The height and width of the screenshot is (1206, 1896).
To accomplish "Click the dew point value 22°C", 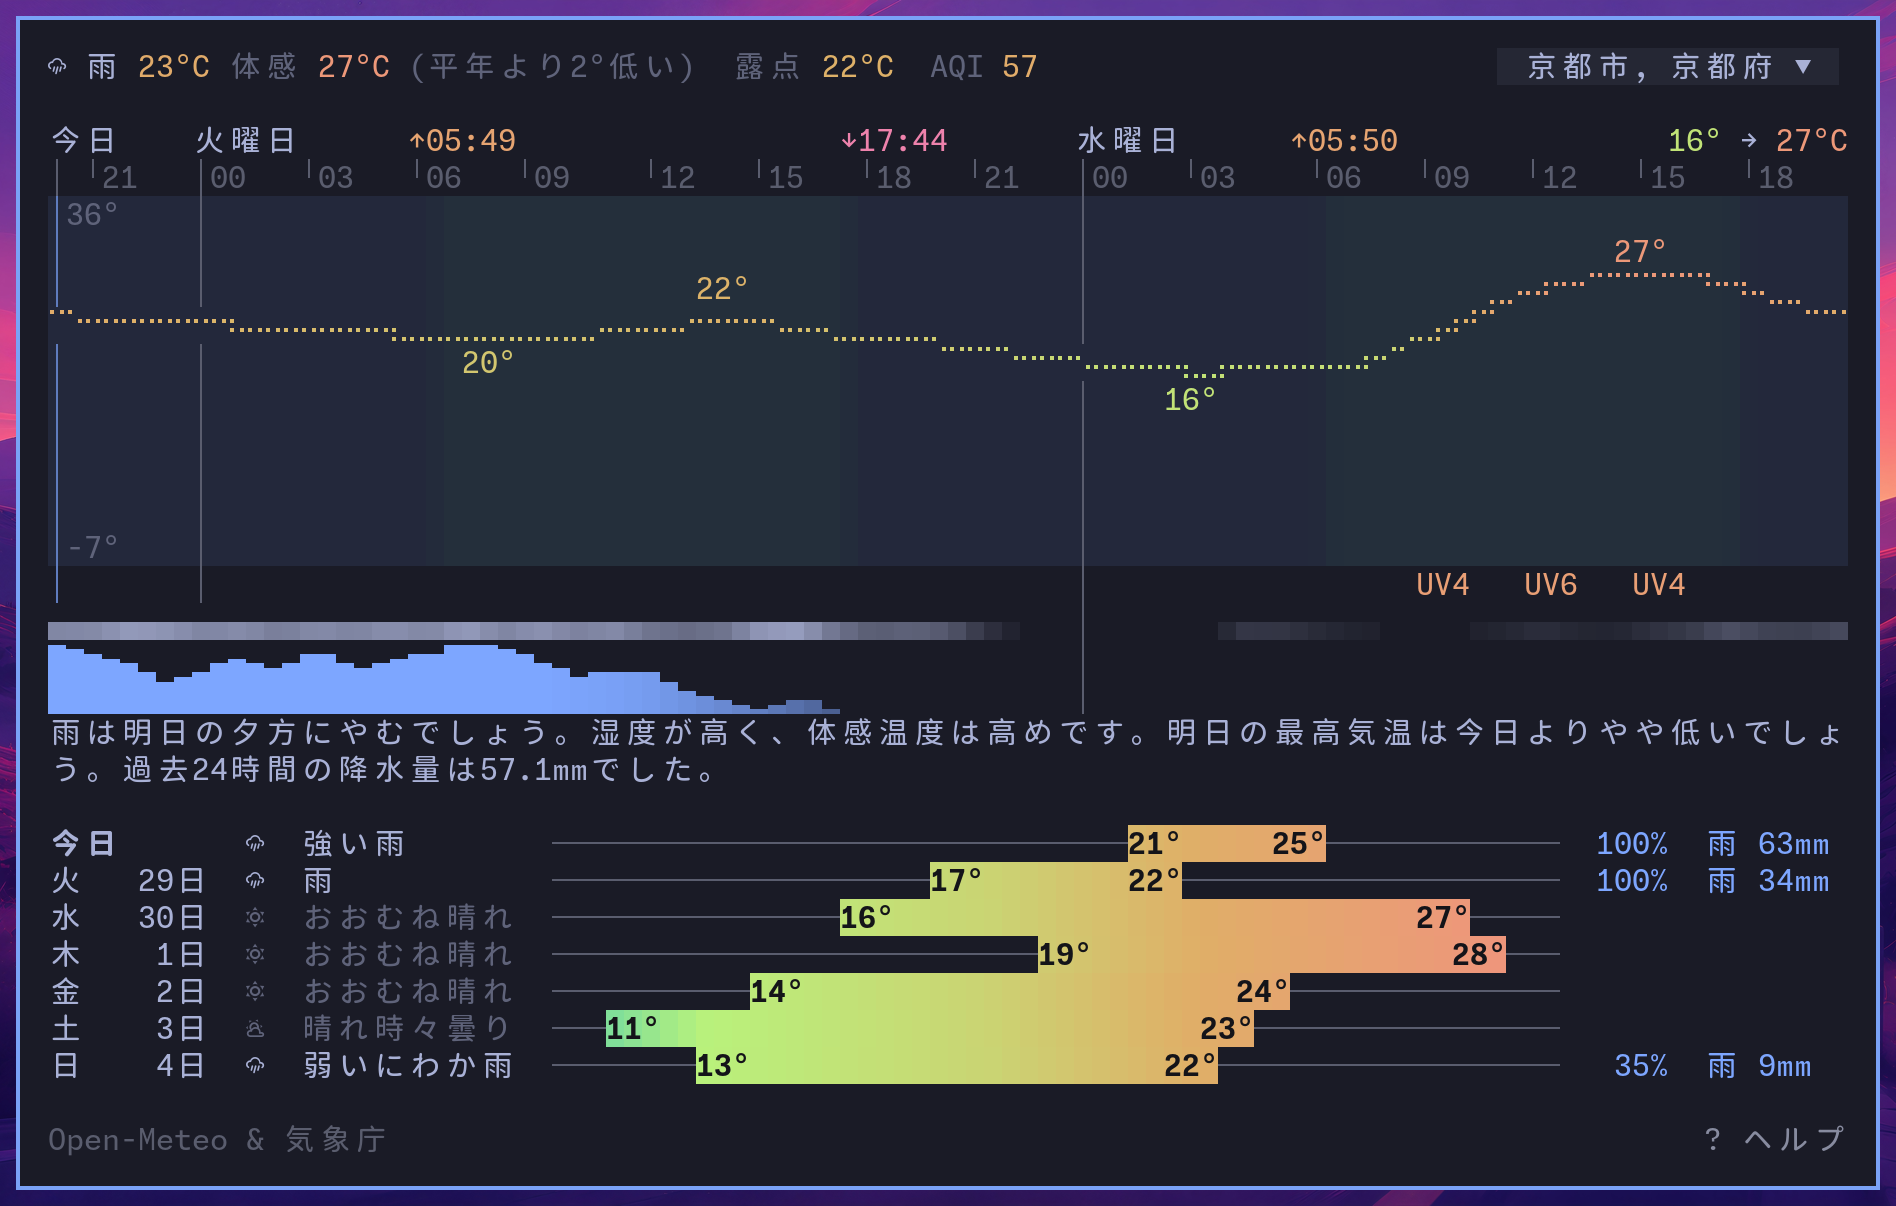I will click(x=858, y=67).
